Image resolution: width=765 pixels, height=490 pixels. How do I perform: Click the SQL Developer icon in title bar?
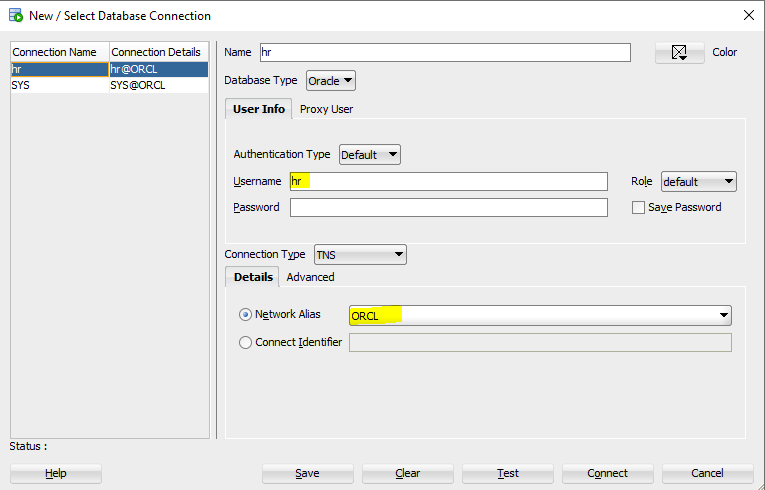tap(15, 15)
